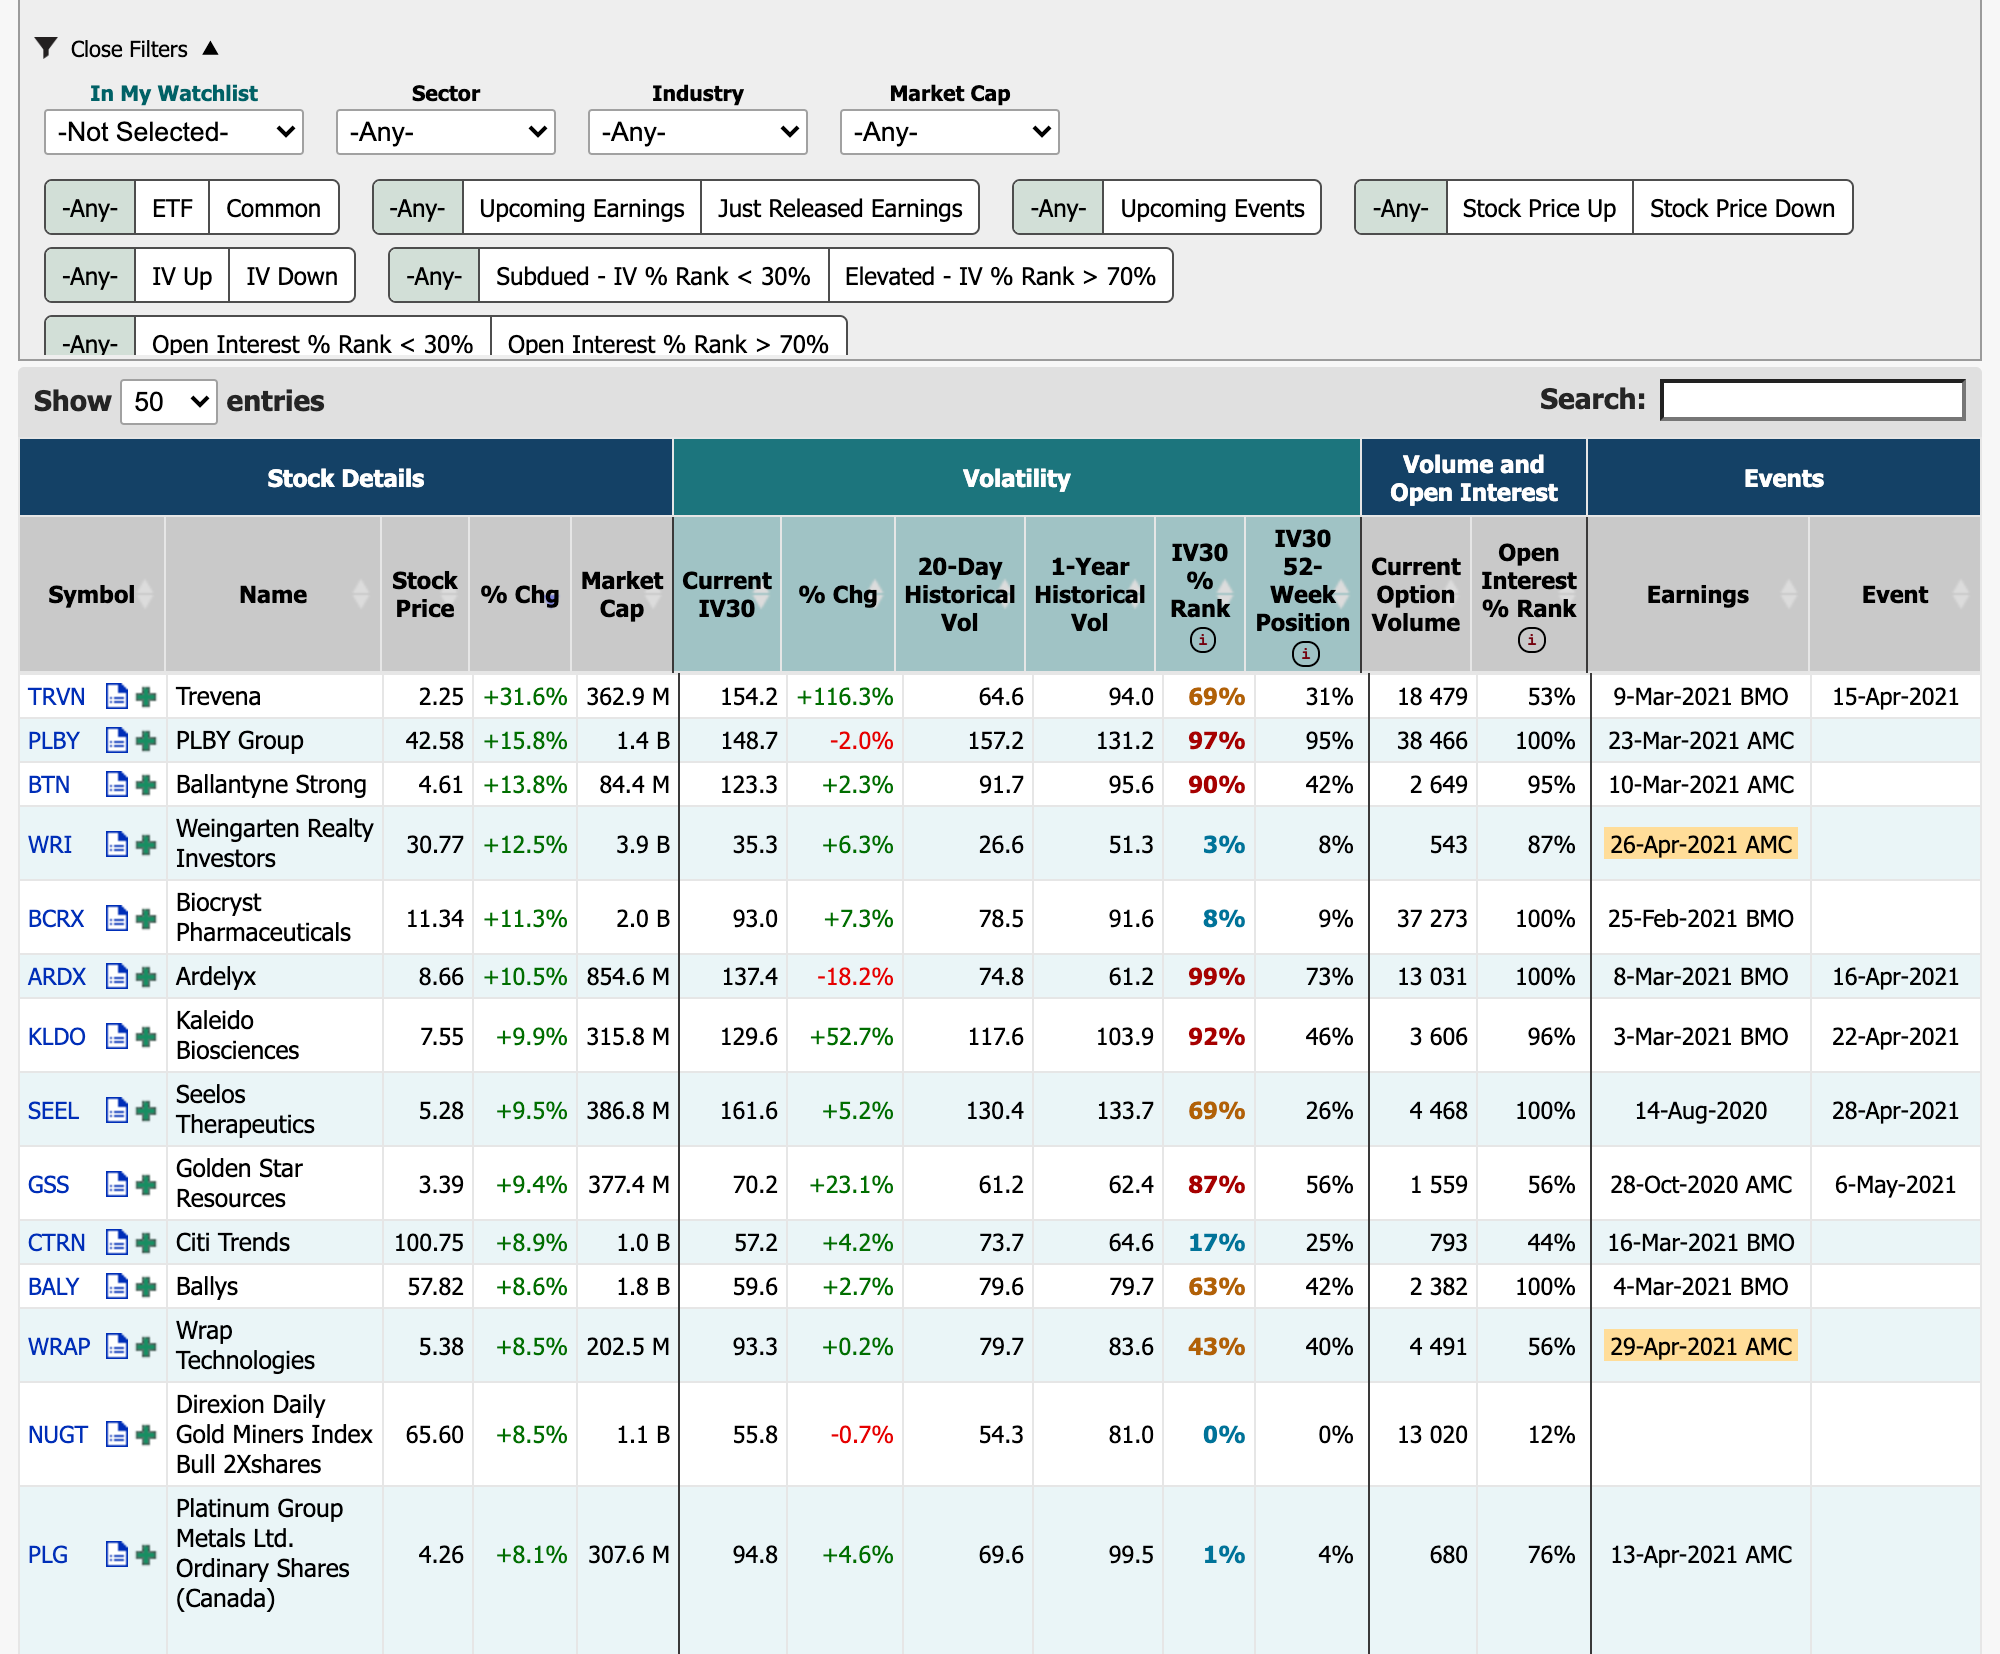Open the document icon for KLDO
This screenshot has width=2000, height=1654.
tap(117, 1037)
